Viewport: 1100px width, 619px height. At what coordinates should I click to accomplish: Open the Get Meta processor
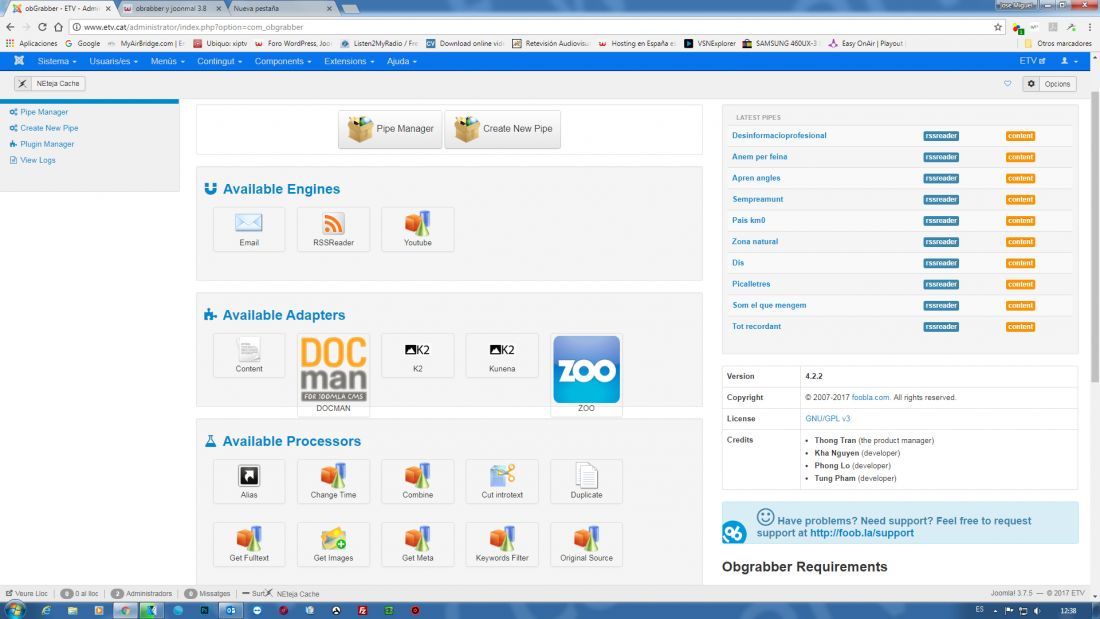click(417, 545)
